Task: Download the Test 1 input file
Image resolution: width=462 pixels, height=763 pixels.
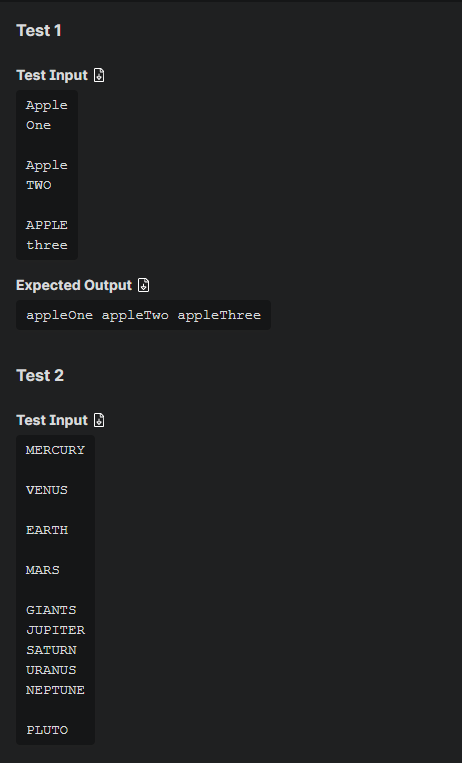Action: 99,75
